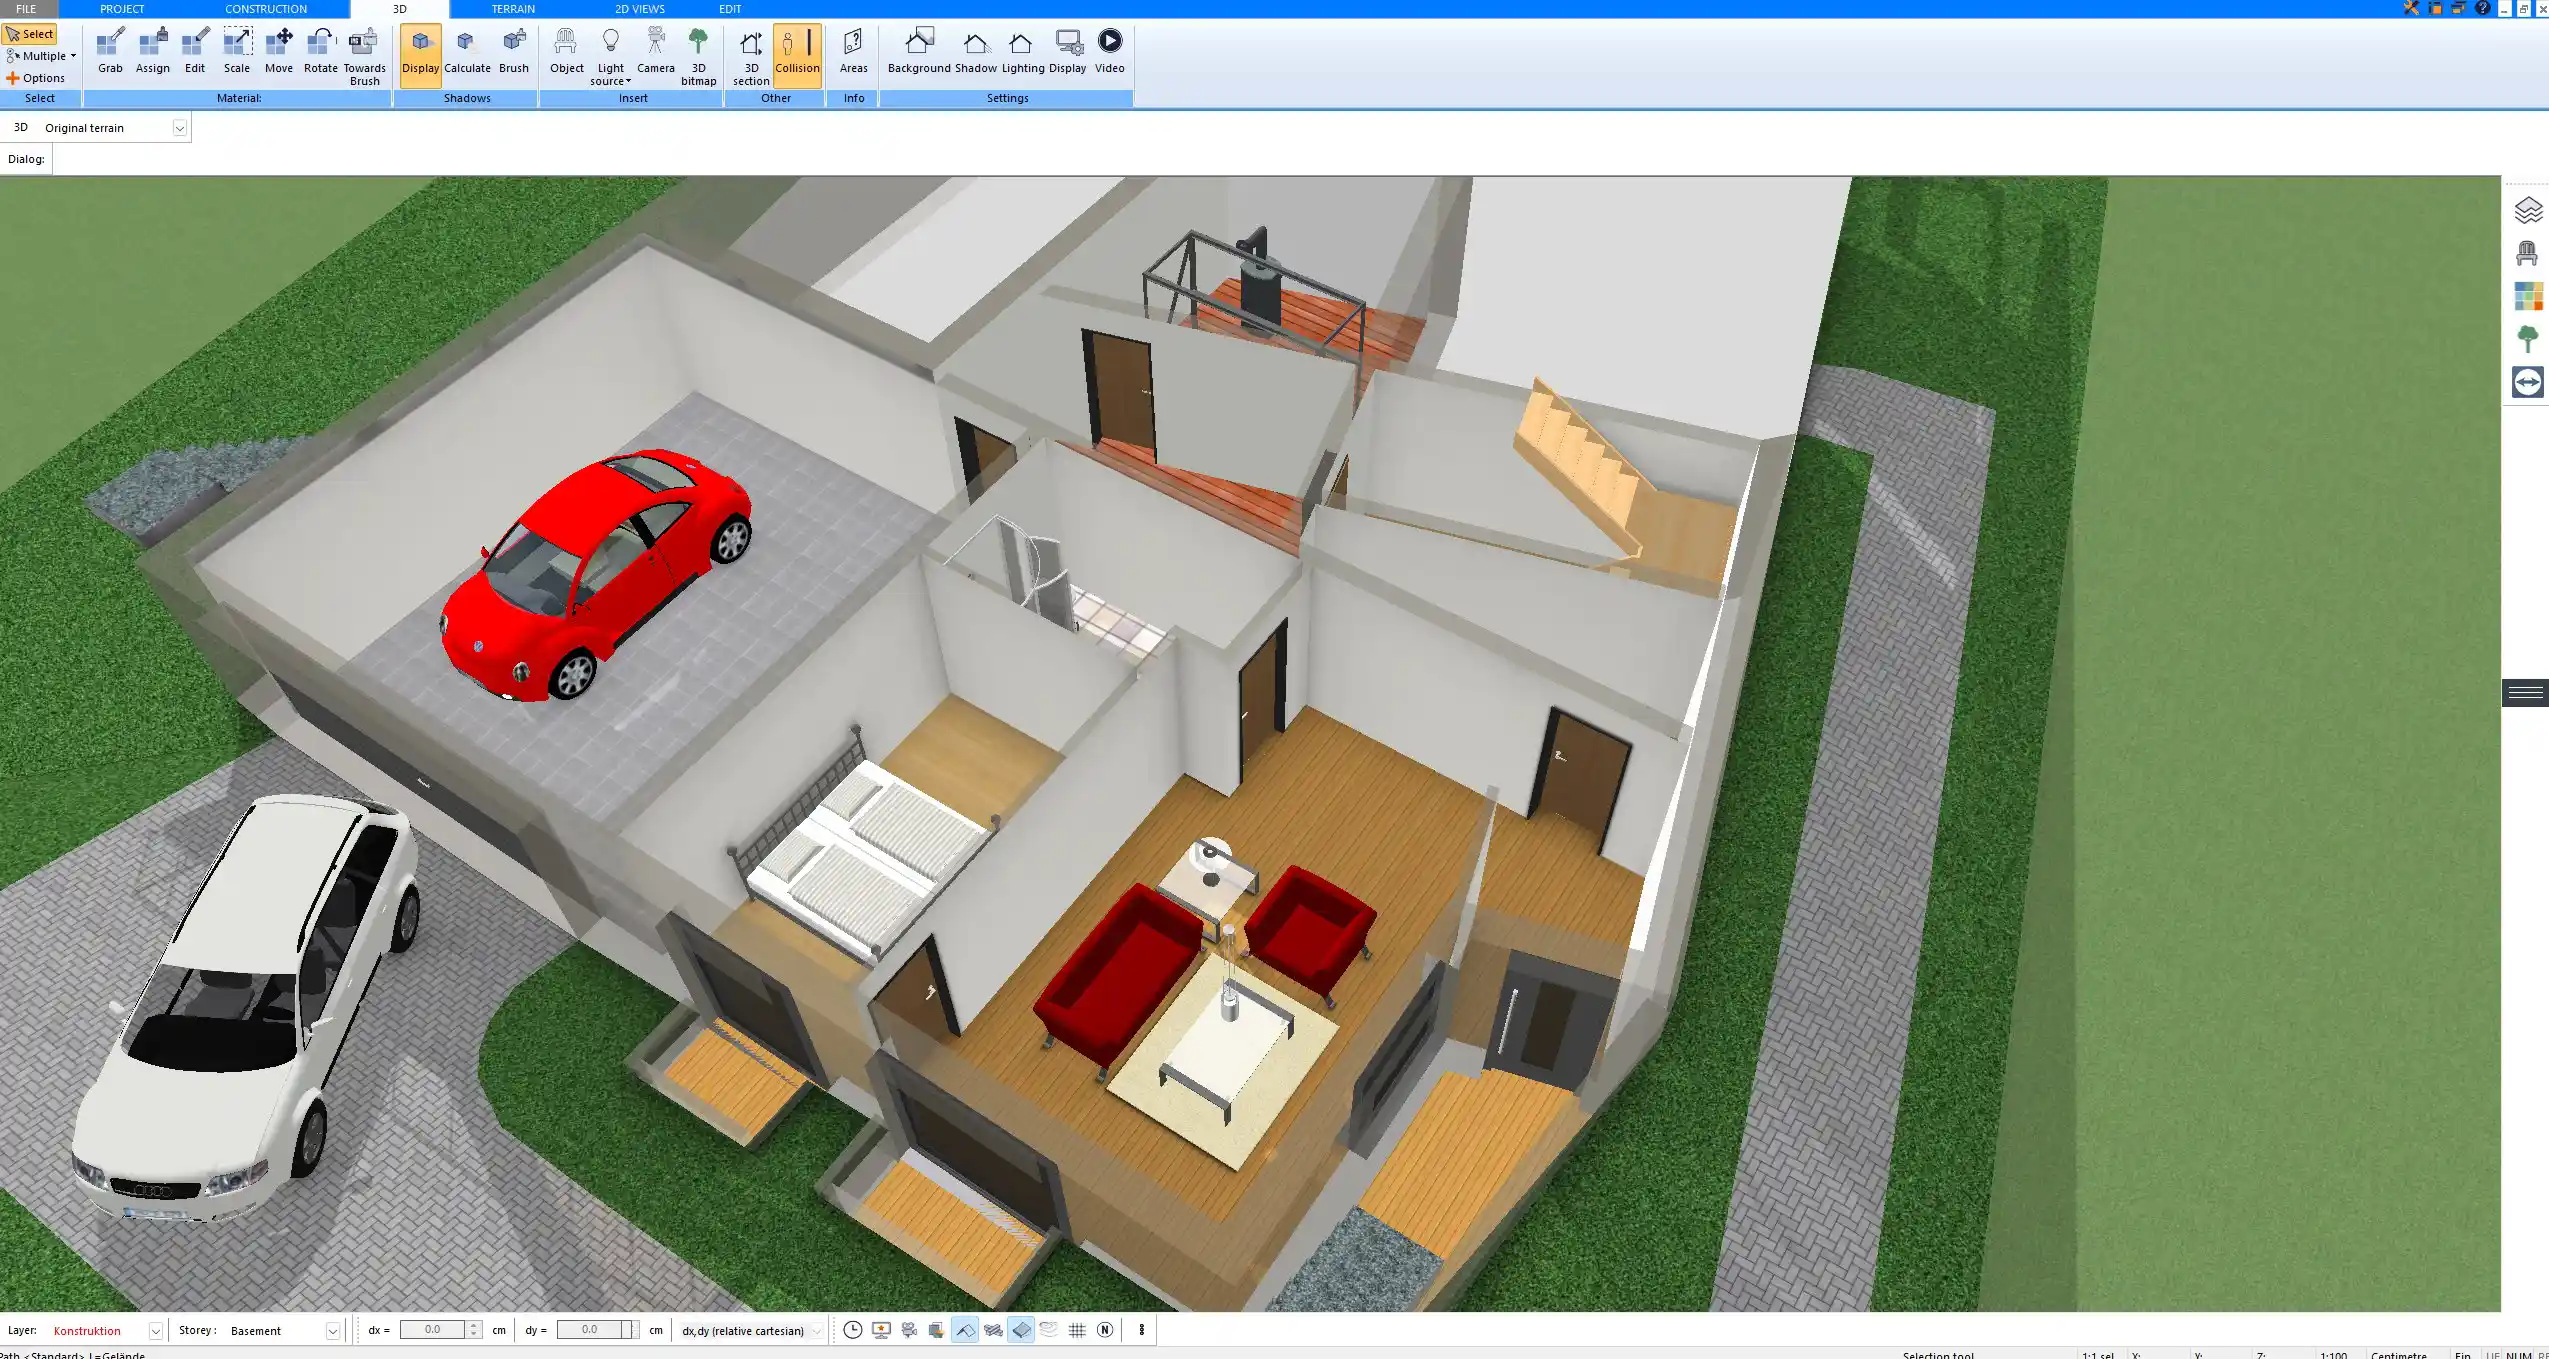Toggle the grid display in the status bar
Viewport: 2549px width, 1359px height.
tap(1077, 1330)
